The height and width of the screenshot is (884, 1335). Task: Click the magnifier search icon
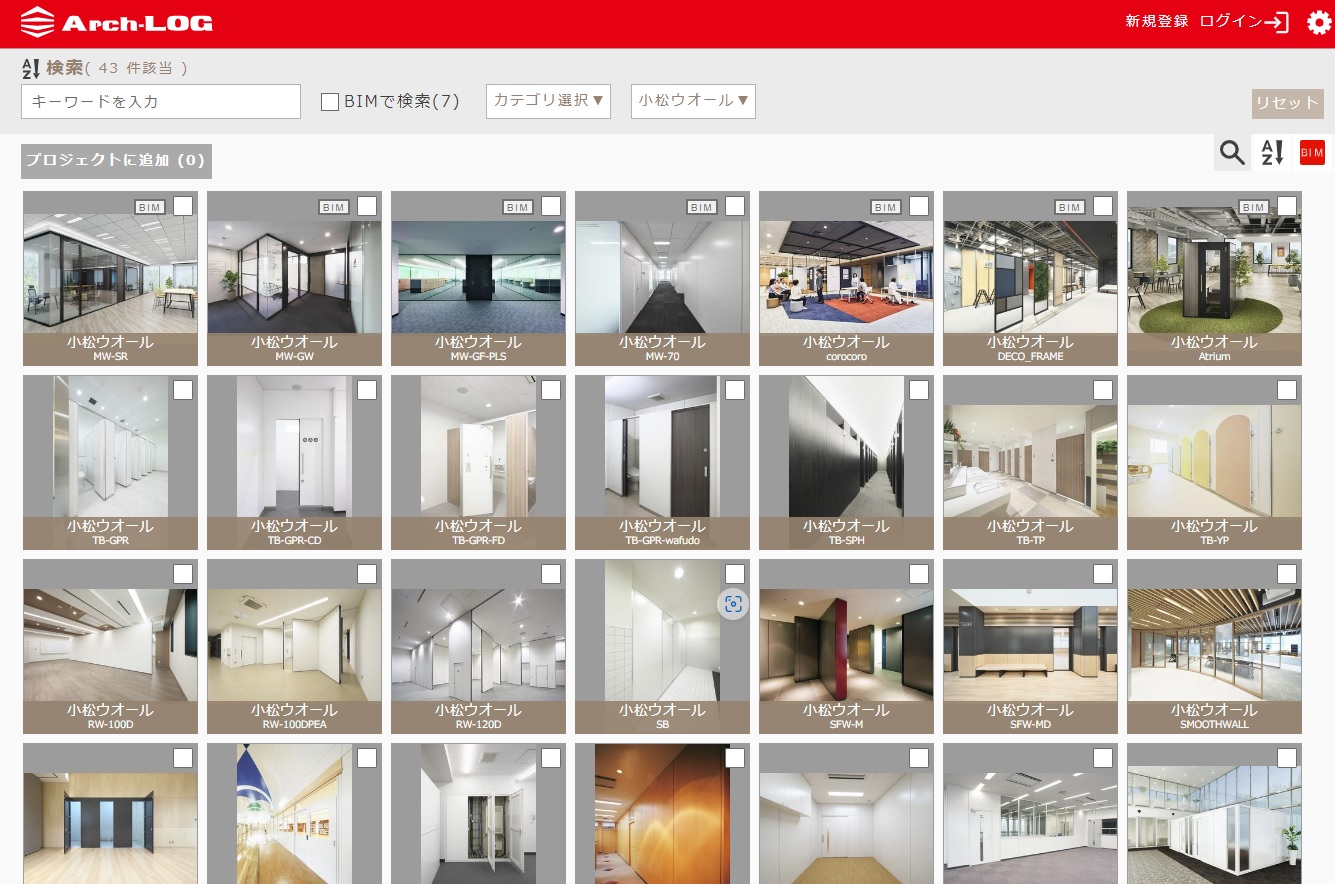tap(1232, 153)
